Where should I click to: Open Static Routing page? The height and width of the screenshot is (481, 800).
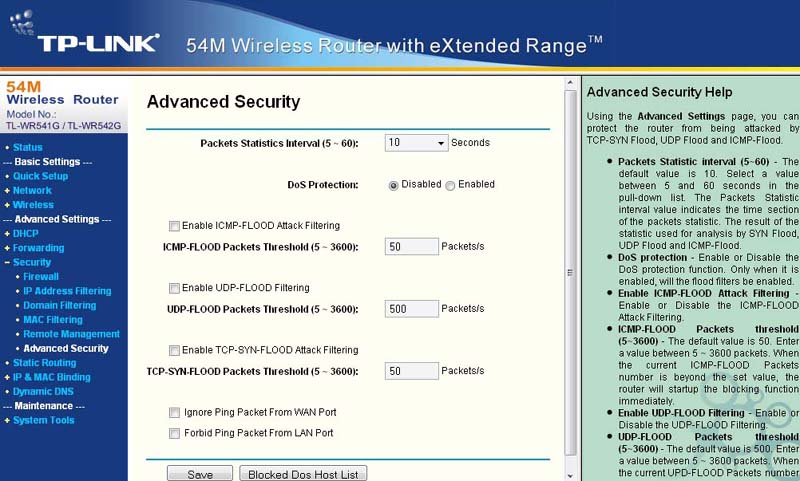pyautogui.click(x=44, y=363)
